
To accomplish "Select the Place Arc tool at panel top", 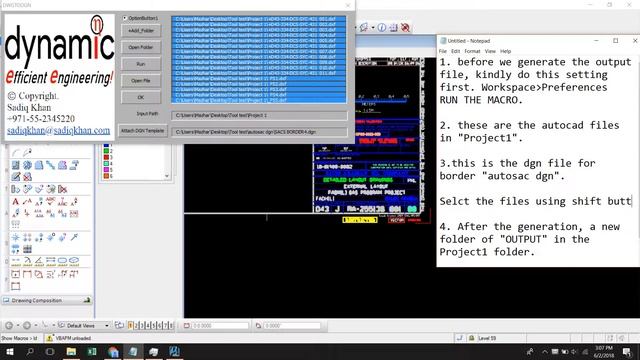I will point(16,153).
